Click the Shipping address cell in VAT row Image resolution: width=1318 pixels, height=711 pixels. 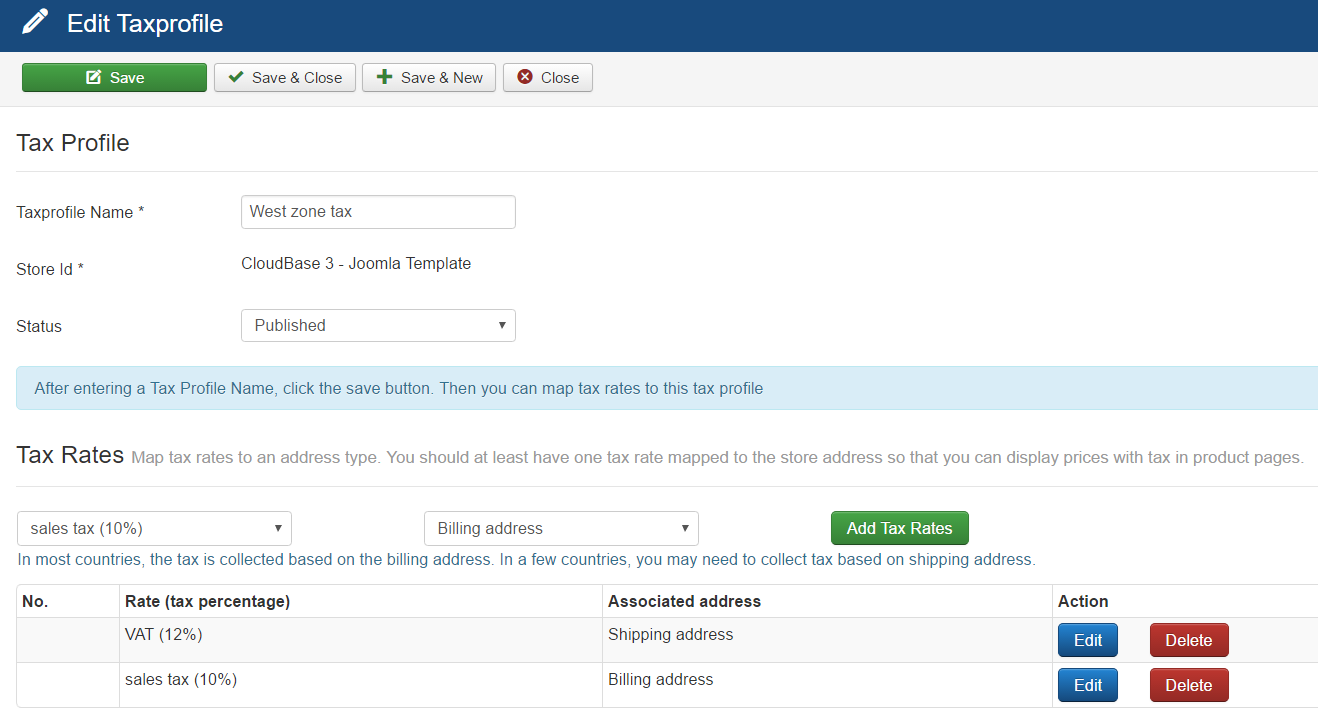click(670, 635)
